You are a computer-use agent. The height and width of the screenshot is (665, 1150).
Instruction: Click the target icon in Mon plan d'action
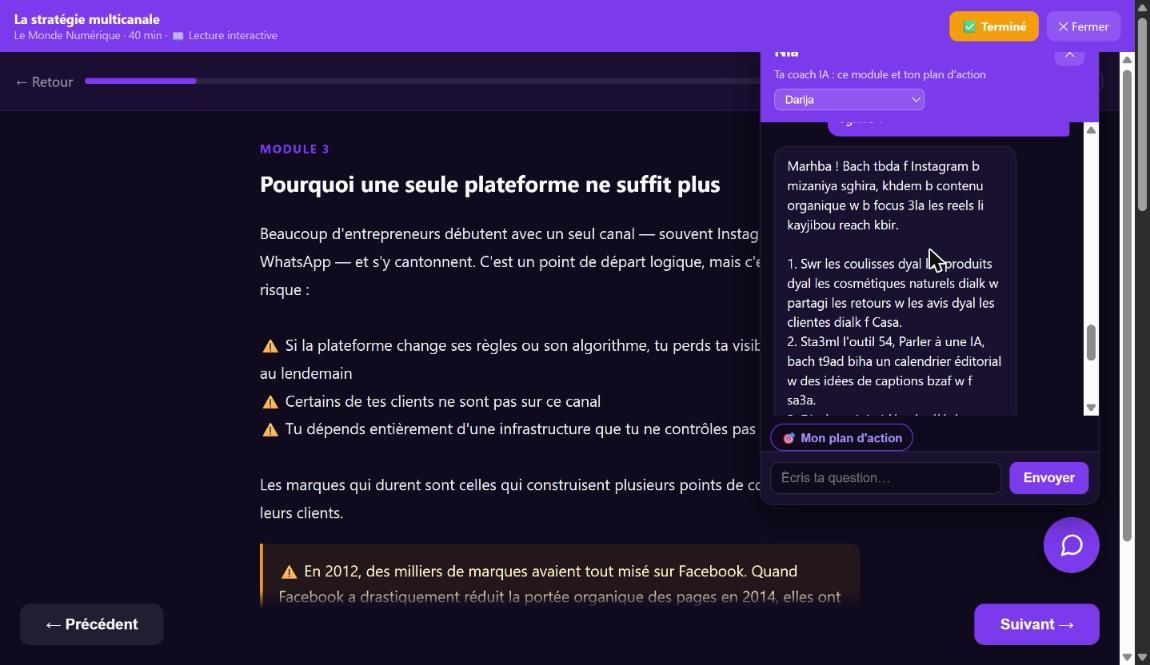click(788, 438)
